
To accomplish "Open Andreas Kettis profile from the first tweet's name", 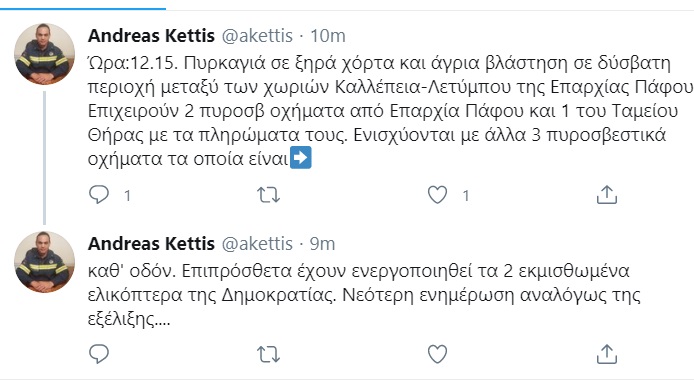I will 151,35.
